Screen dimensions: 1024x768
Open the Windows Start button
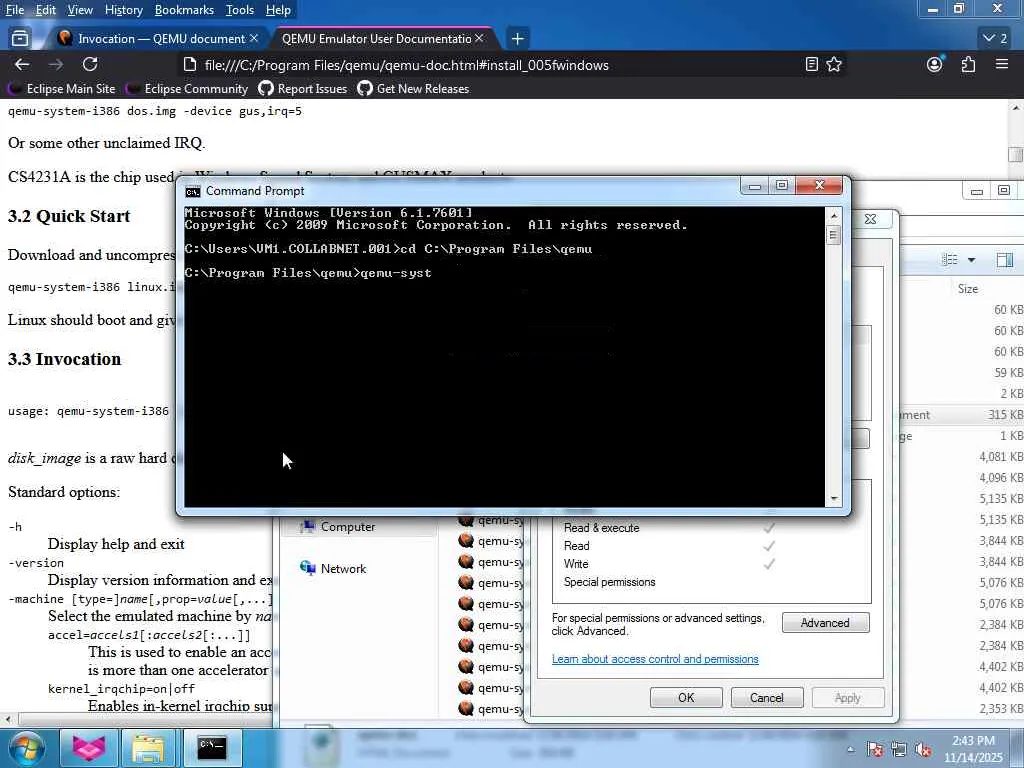click(x=26, y=748)
